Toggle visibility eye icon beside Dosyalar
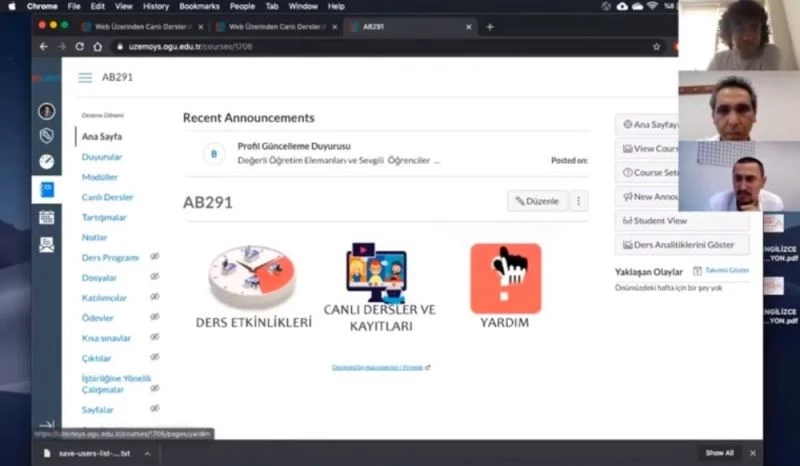Viewport: 800px width, 466px height. [x=154, y=277]
